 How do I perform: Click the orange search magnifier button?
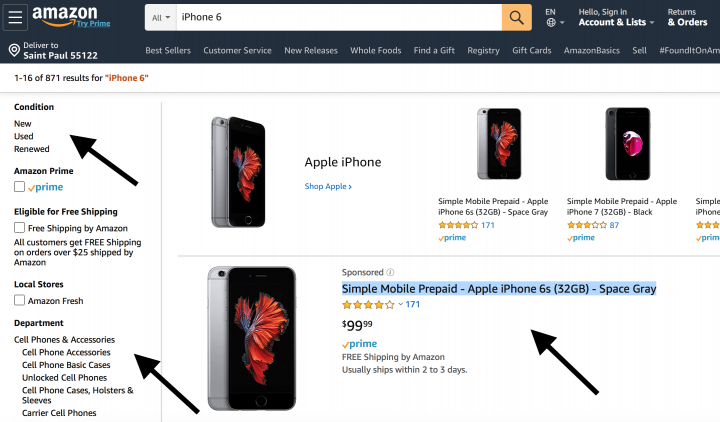[516, 18]
